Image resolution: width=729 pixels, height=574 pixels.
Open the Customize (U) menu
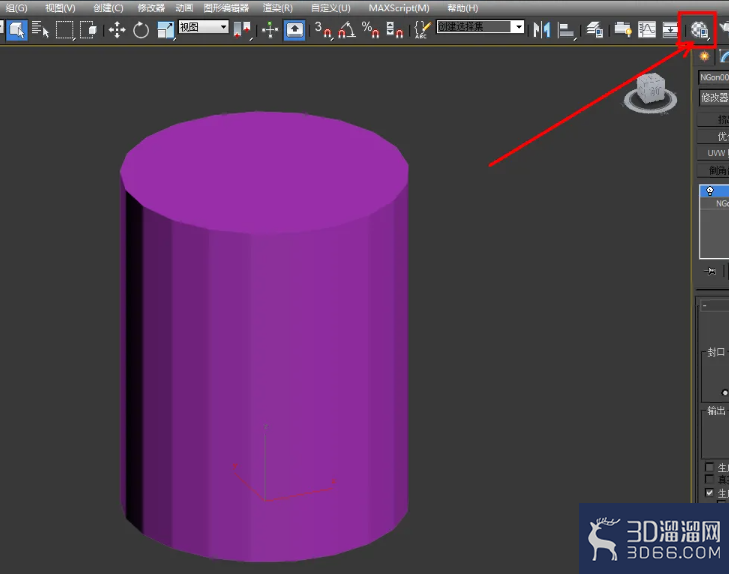331,8
